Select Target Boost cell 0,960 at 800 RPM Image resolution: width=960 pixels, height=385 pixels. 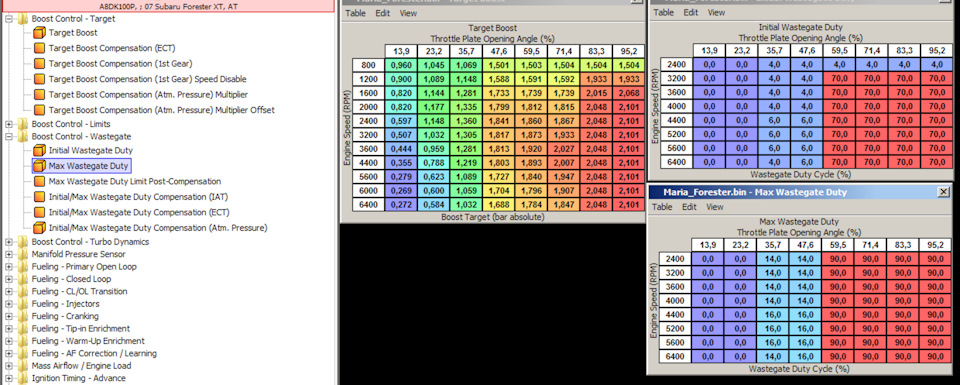(x=401, y=65)
